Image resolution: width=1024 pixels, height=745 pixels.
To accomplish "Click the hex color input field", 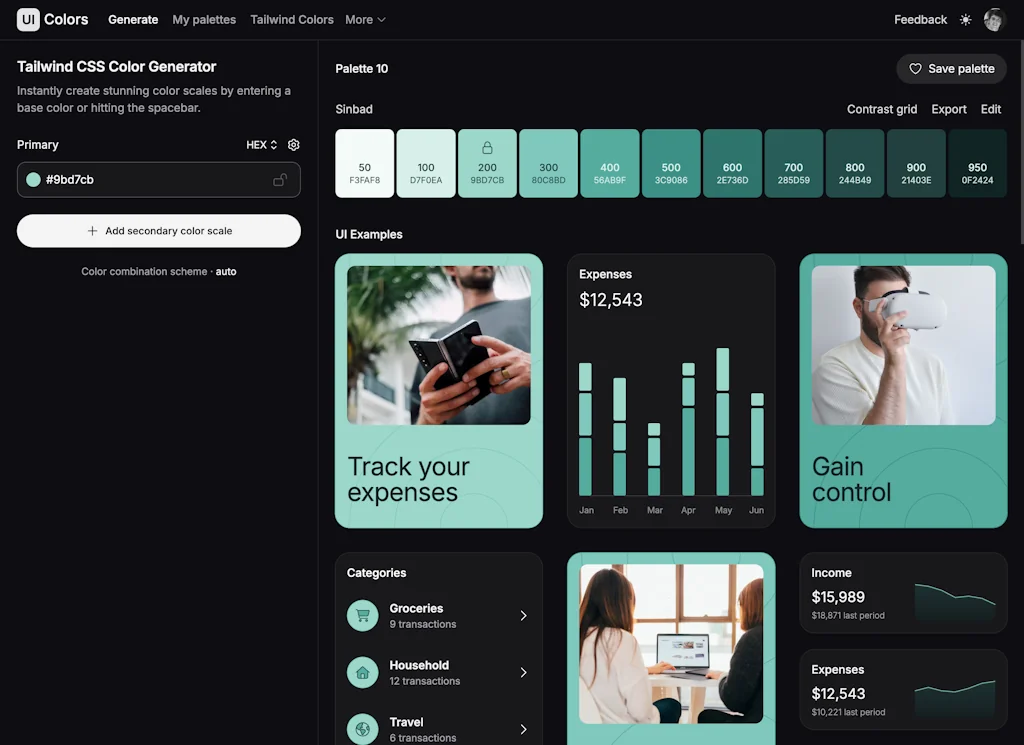I will pyautogui.click(x=150, y=180).
